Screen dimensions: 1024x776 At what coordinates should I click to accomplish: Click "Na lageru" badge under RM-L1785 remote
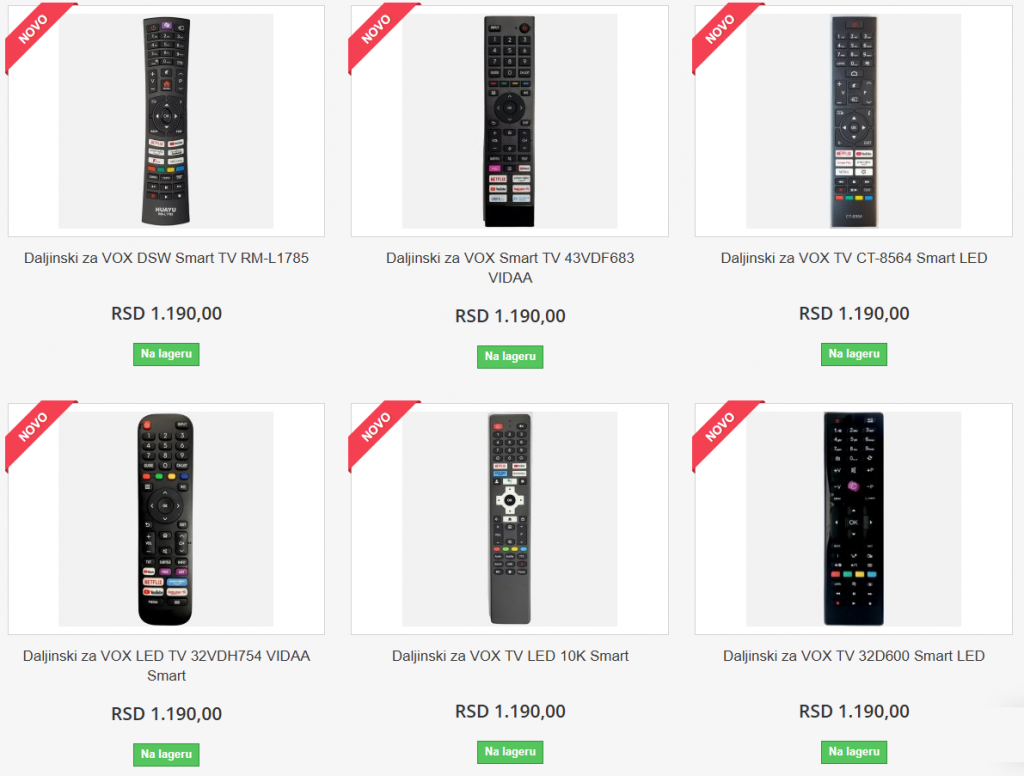(x=166, y=354)
